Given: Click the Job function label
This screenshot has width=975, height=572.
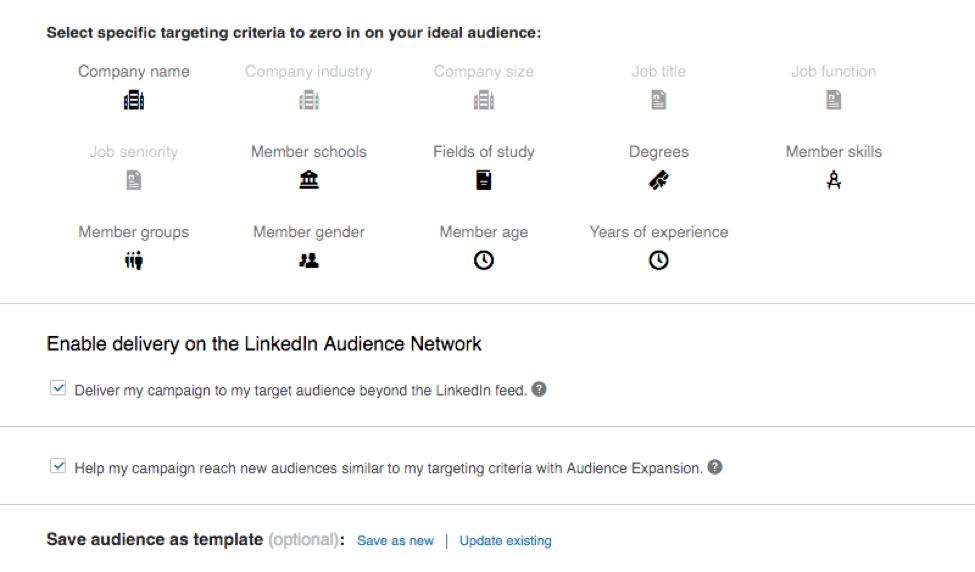Looking at the screenshot, I should click(833, 72).
